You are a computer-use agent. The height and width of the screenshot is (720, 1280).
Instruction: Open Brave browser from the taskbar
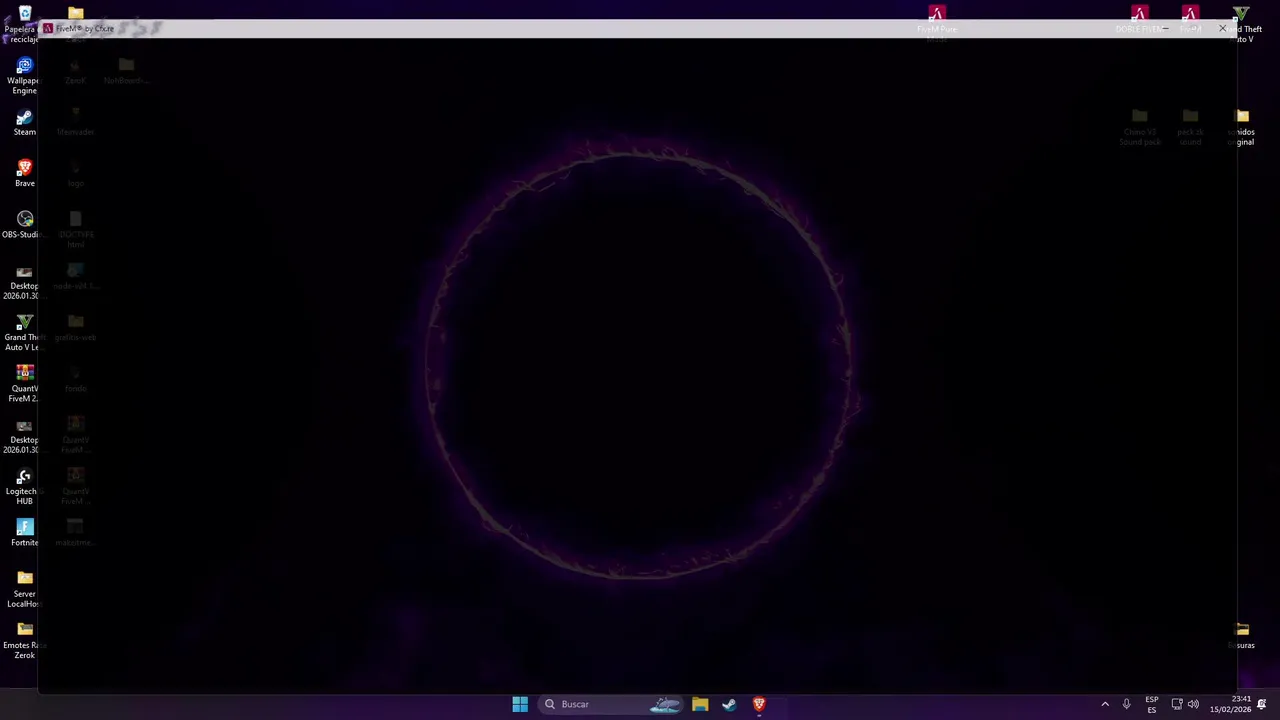(x=759, y=704)
